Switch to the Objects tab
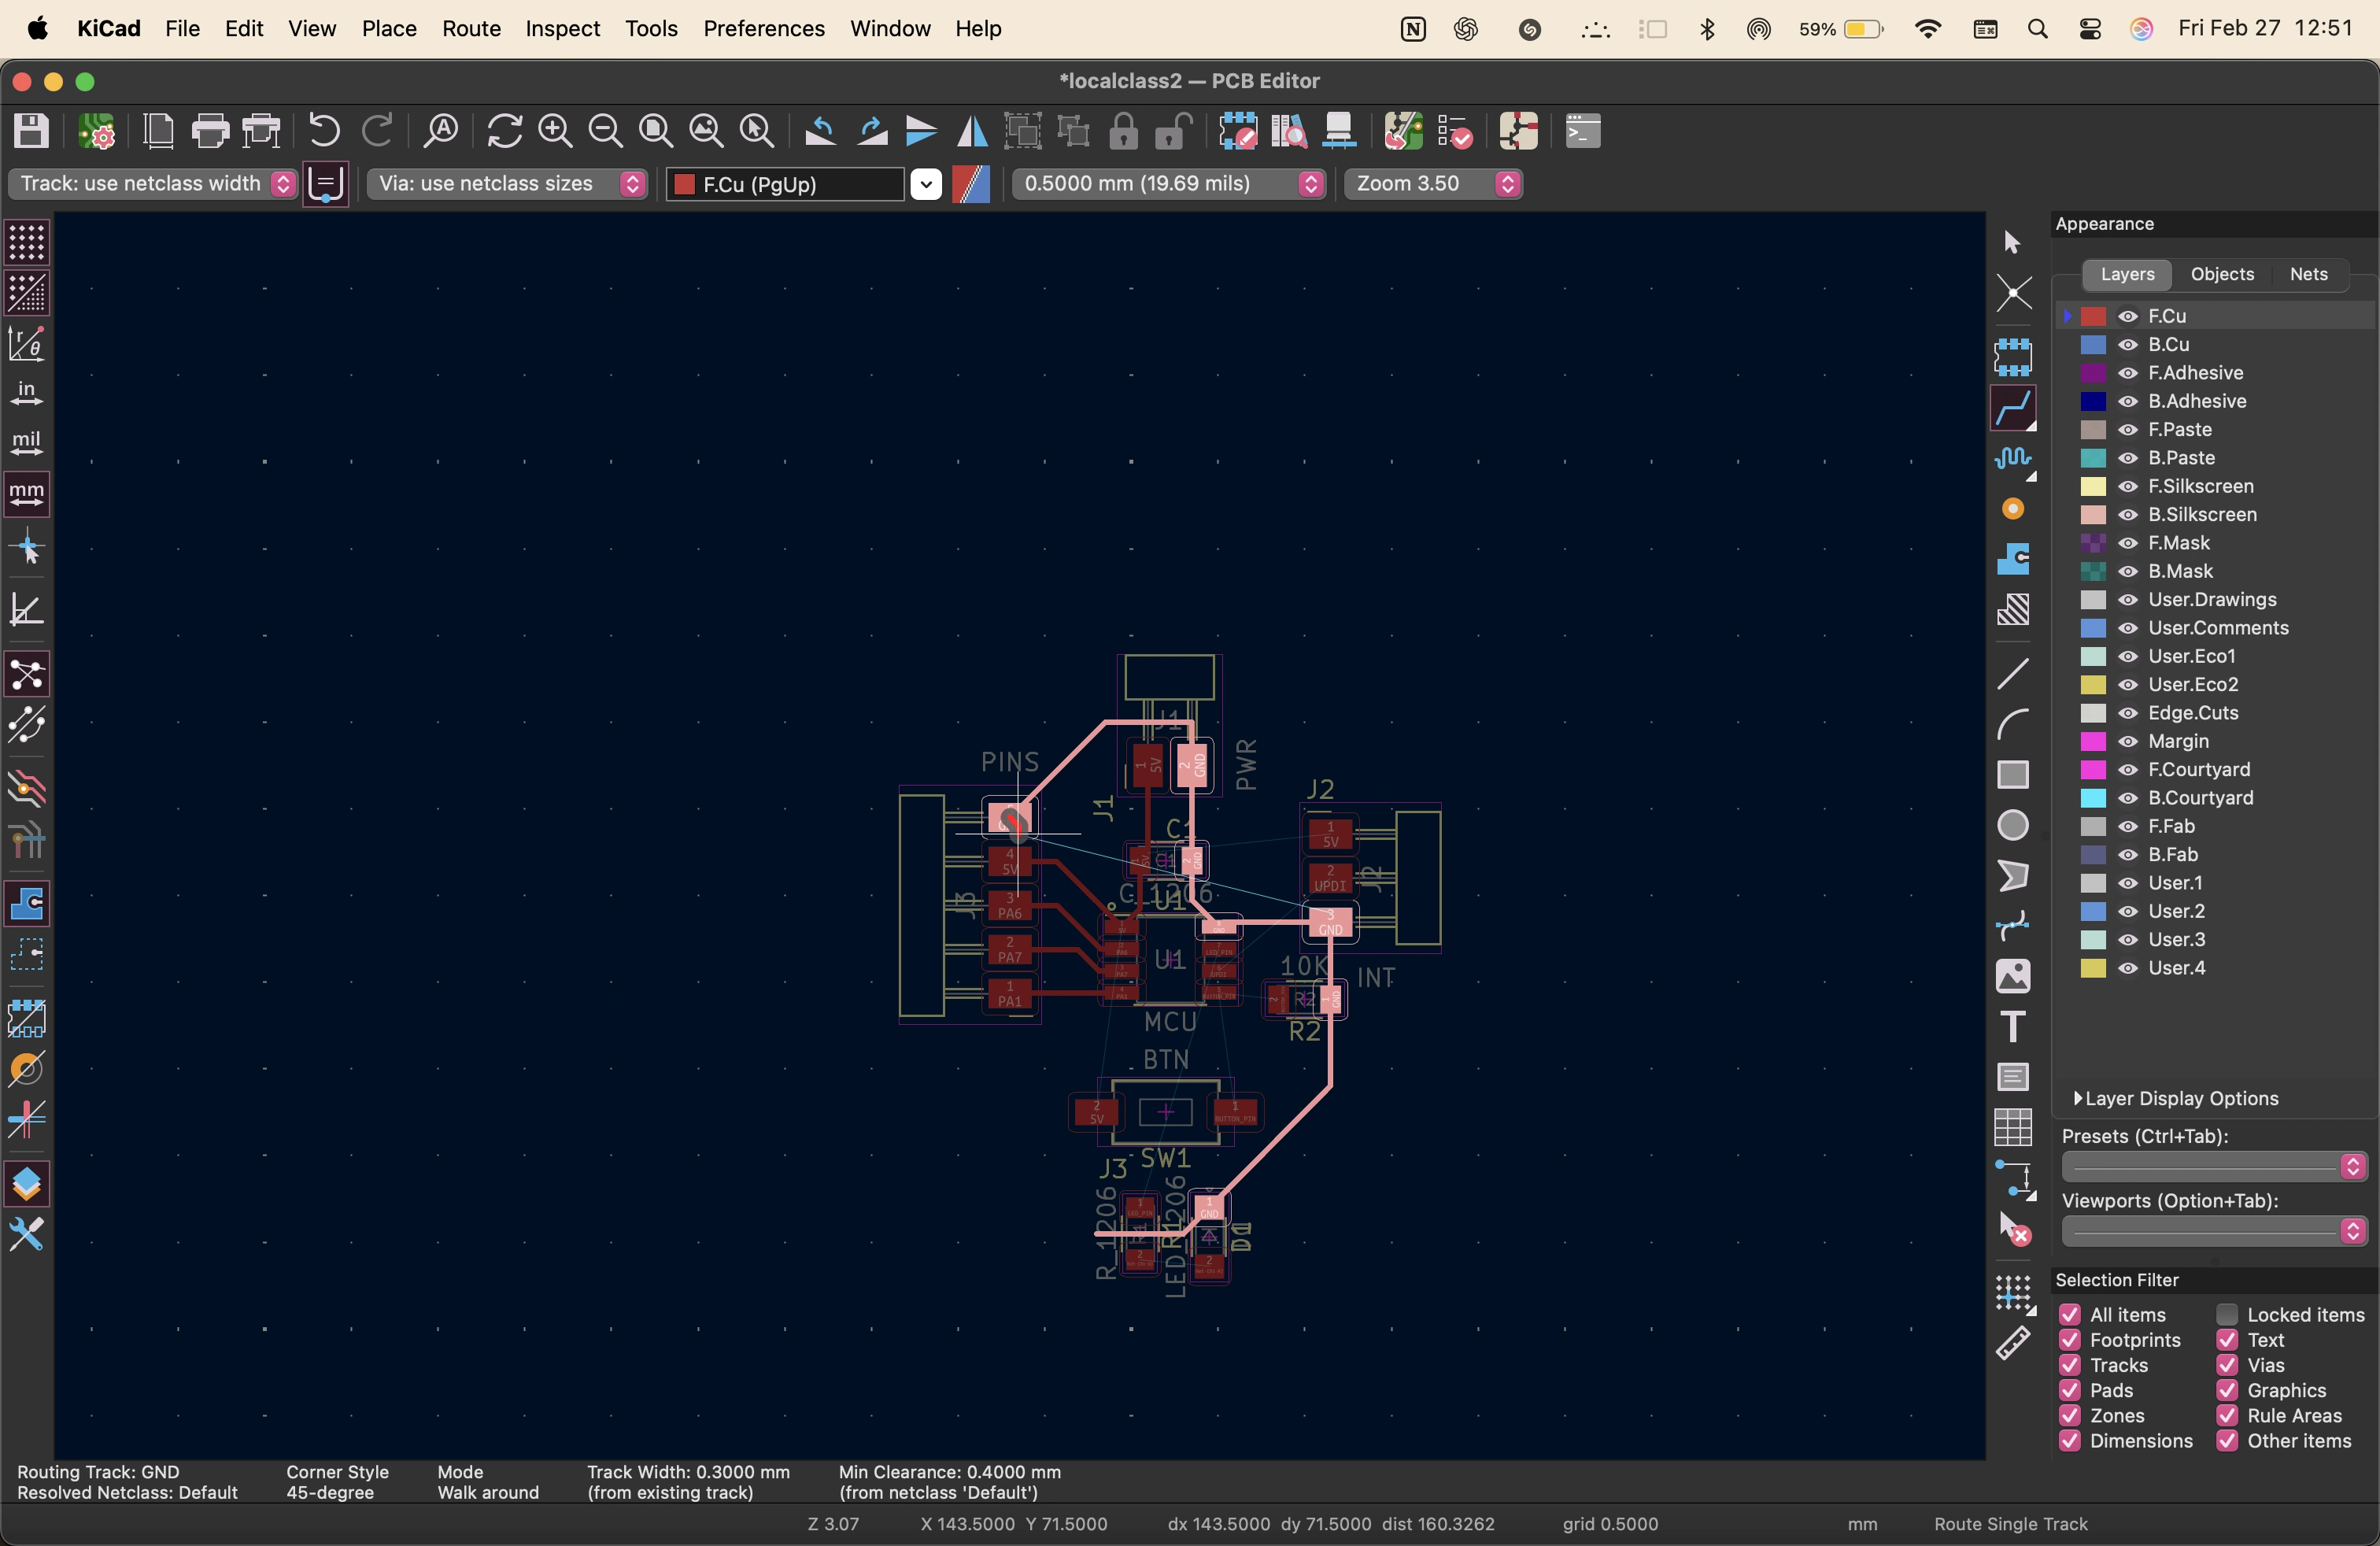The width and height of the screenshot is (2380, 1546). tap(2221, 274)
